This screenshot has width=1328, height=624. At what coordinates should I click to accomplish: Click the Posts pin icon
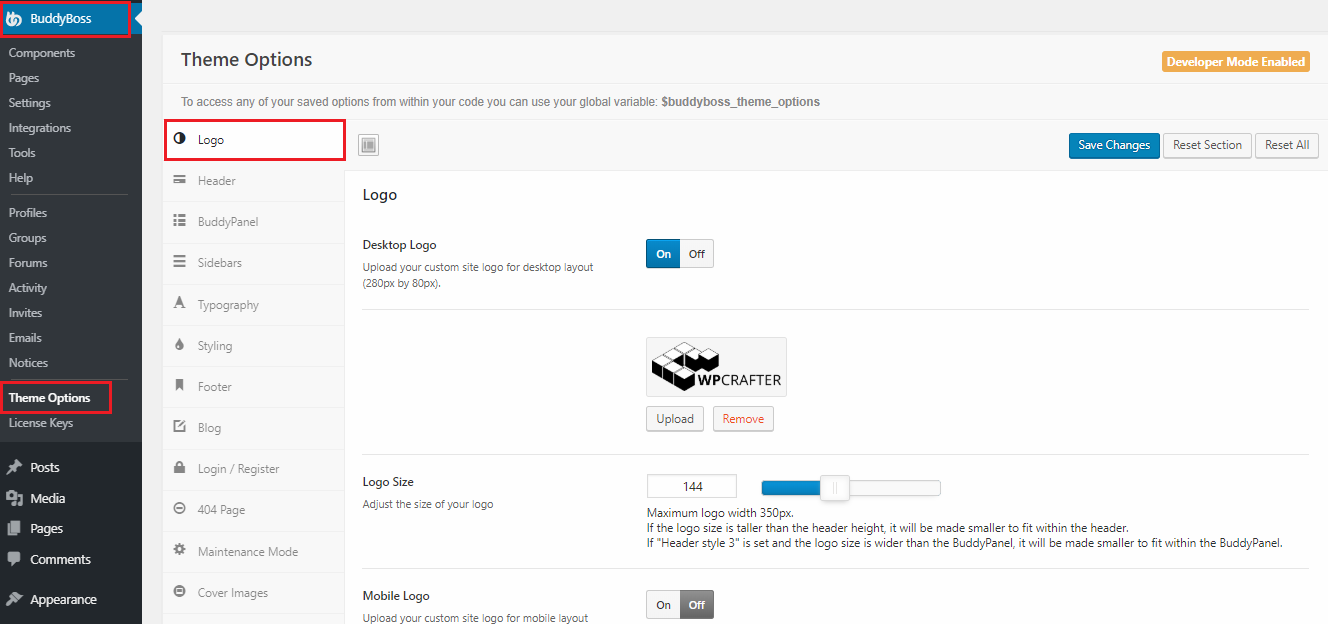[x=14, y=467]
